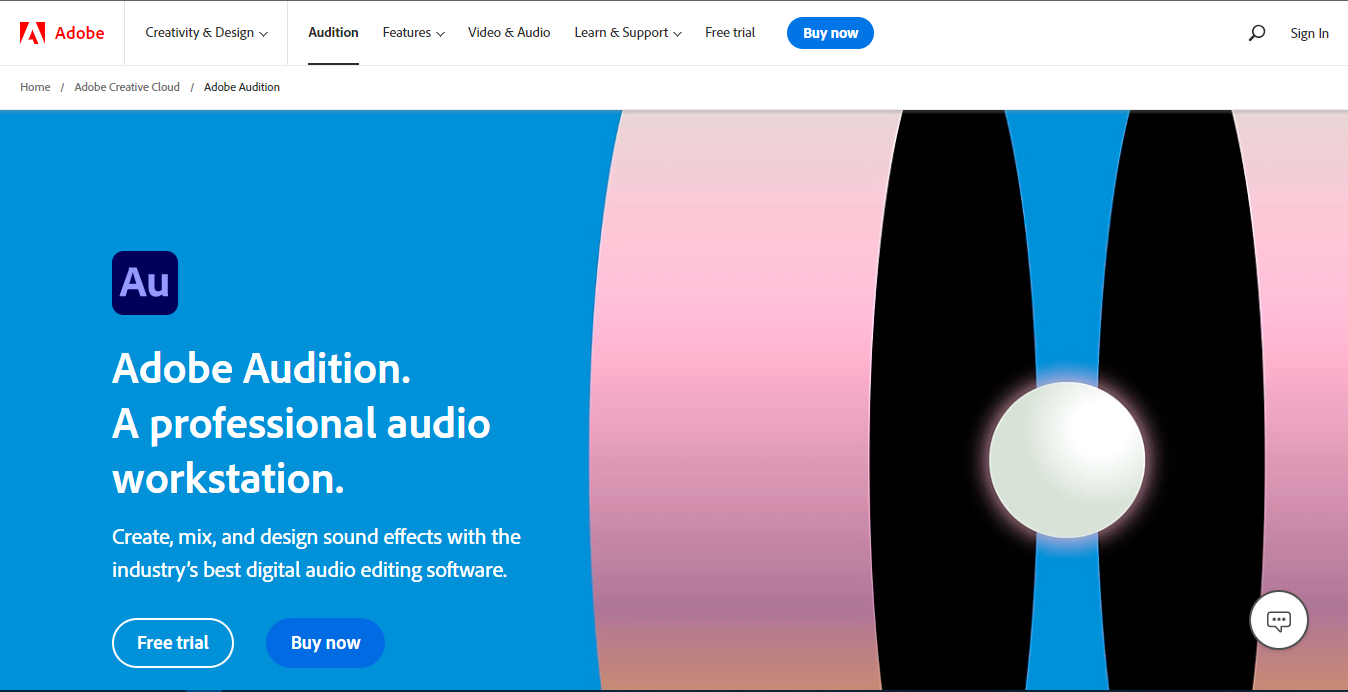The height and width of the screenshot is (692, 1348).
Task: Open Adobe Creative Cloud breadcrumb link
Action: [127, 87]
